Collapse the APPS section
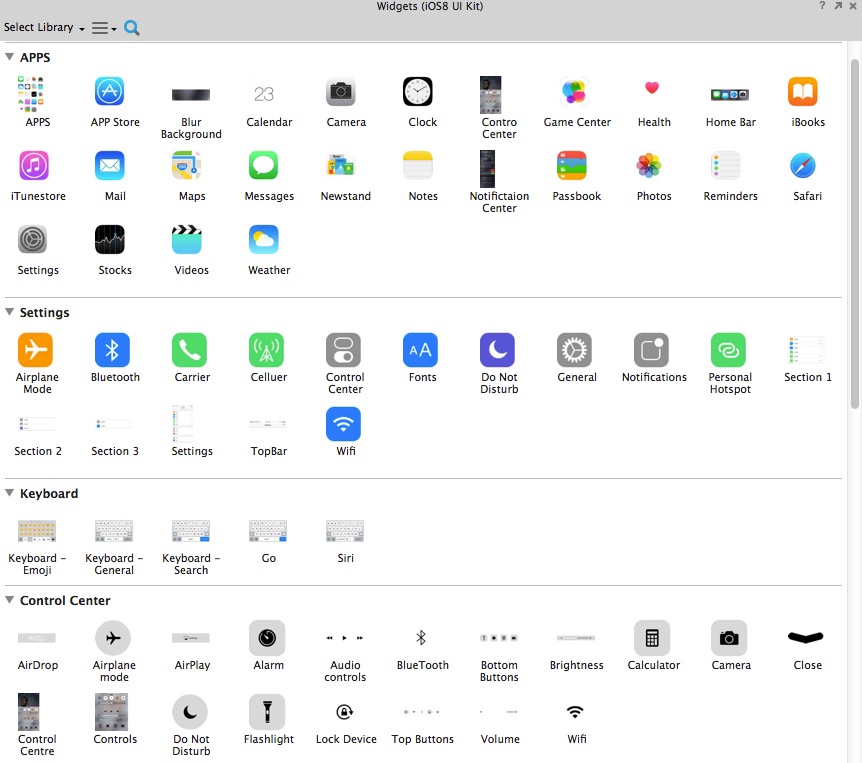The image size is (862, 763). click(x=9, y=57)
